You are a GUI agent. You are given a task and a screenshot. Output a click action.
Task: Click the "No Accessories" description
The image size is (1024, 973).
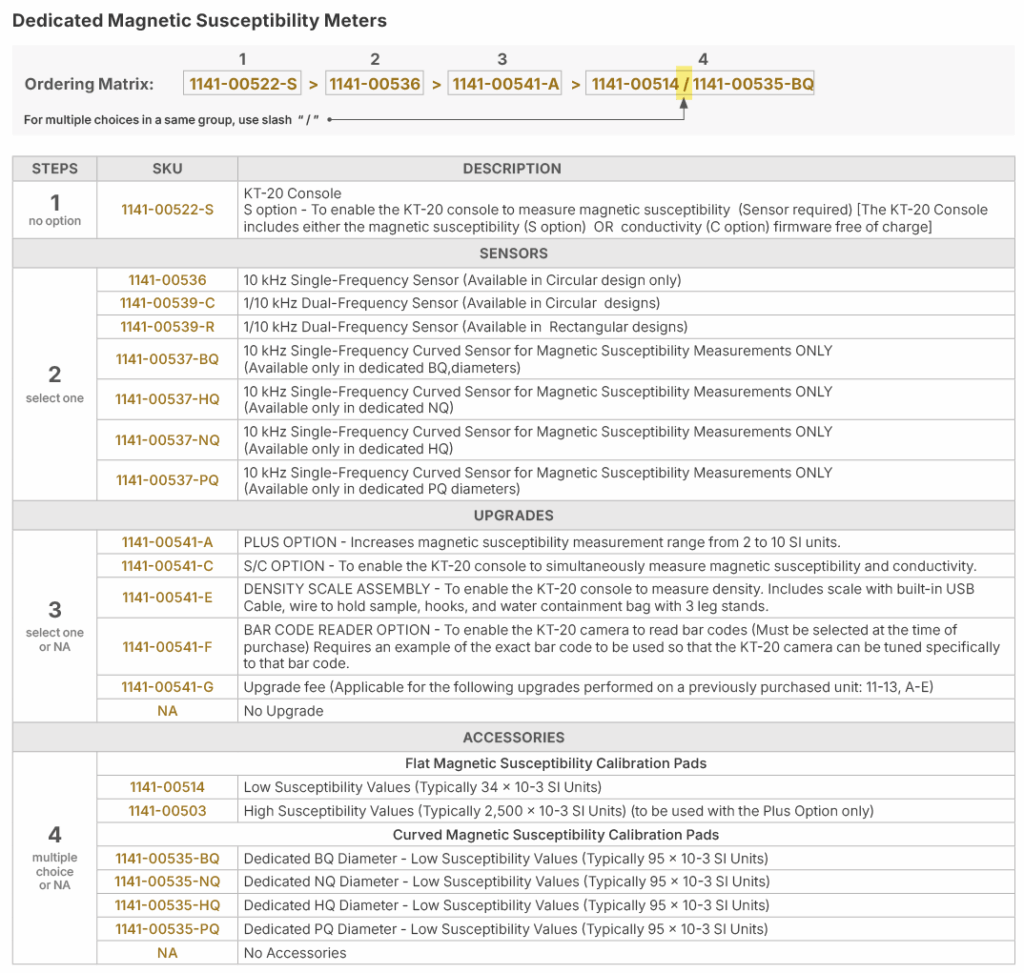tap(295, 953)
